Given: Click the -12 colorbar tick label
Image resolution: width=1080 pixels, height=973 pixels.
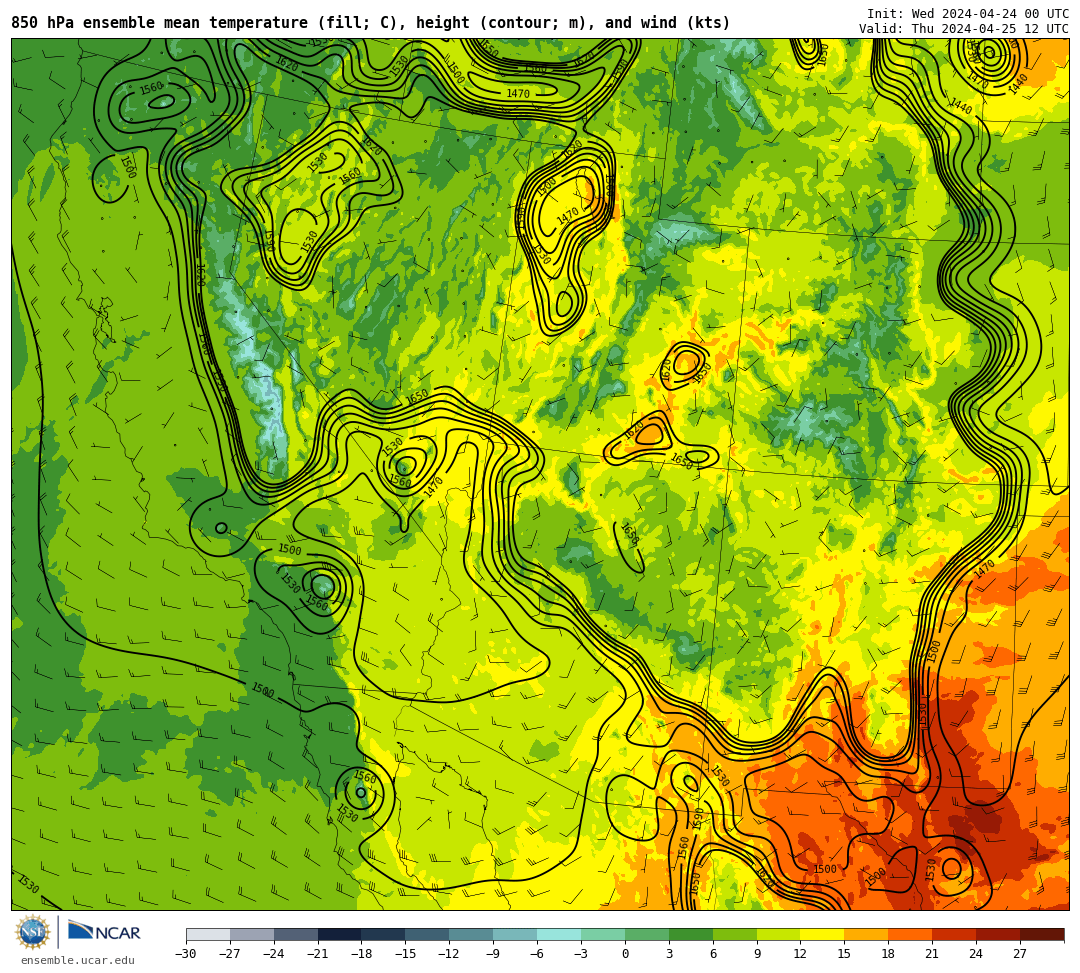Looking at the screenshot, I should pyautogui.click(x=448, y=954).
